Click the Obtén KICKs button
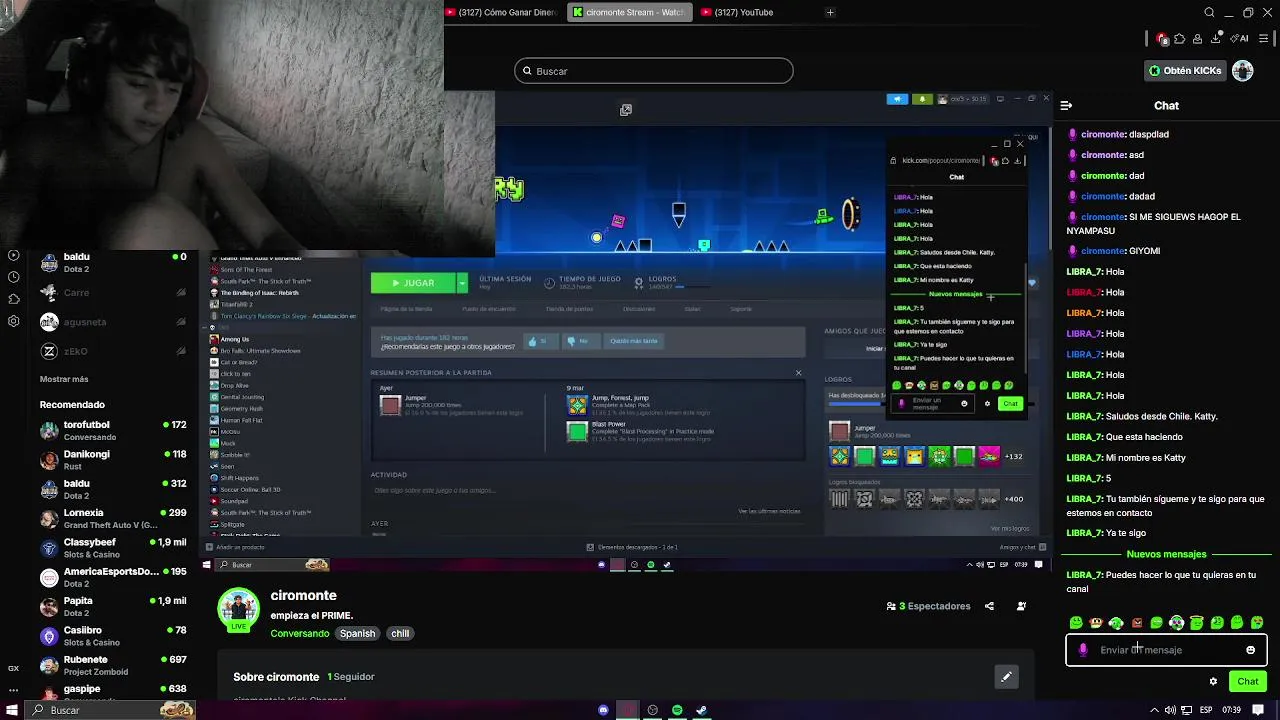Viewport: 1280px width, 720px height. point(1185,71)
